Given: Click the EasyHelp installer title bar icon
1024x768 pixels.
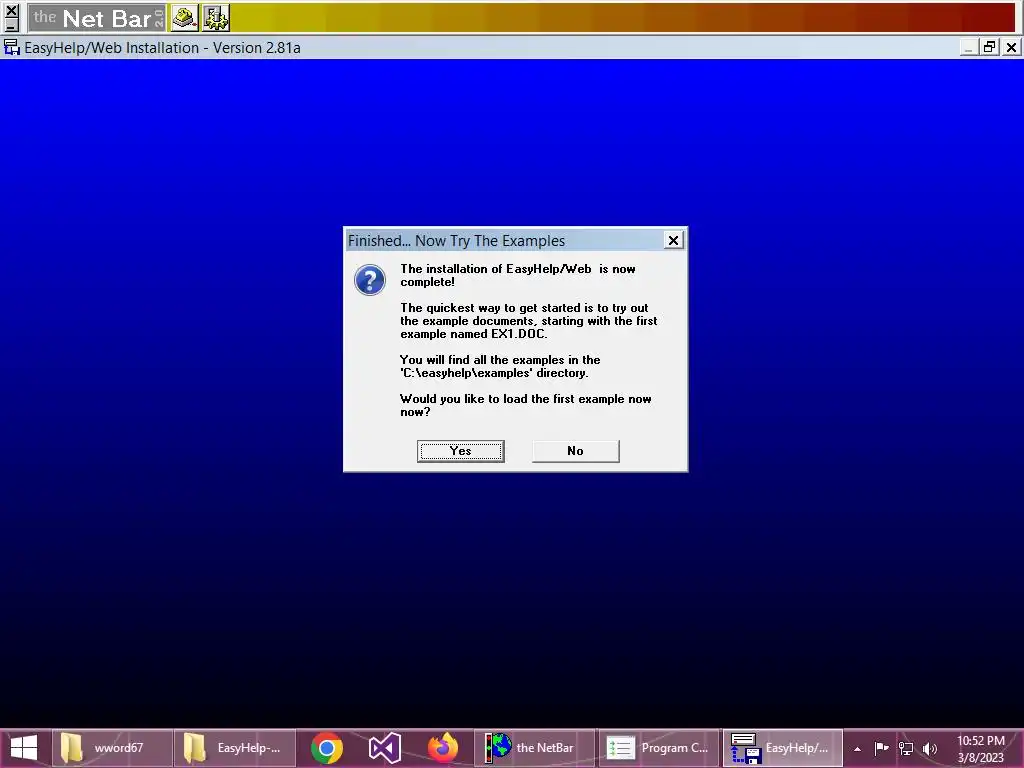Looking at the screenshot, I should (12, 48).
